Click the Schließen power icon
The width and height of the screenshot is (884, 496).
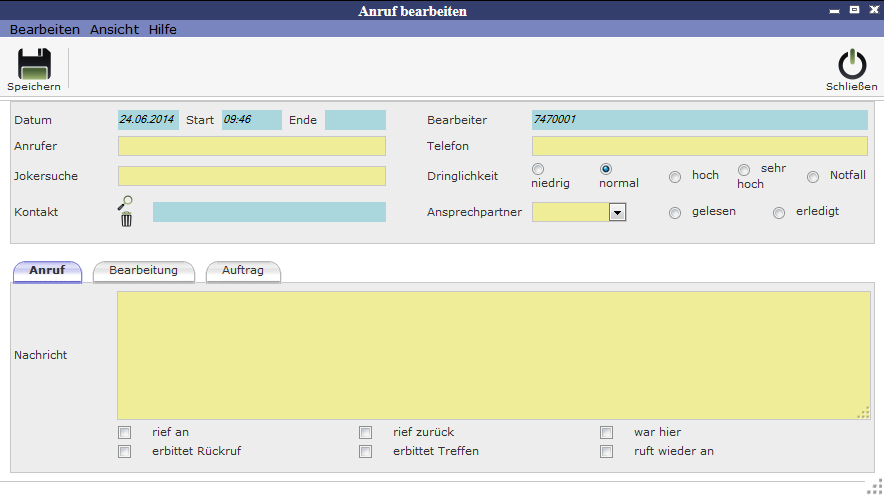[851, 65]
